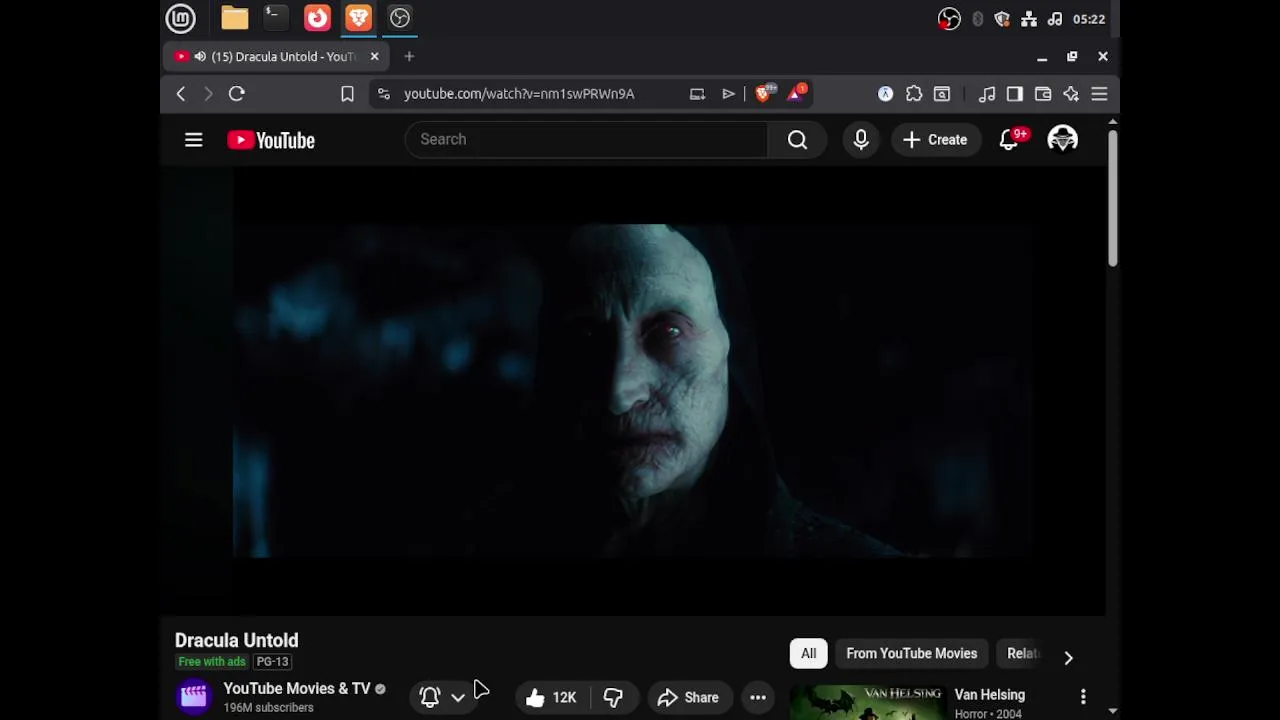
Task: Show the clock calendar at 05:22
Action: click(1088, 19)
